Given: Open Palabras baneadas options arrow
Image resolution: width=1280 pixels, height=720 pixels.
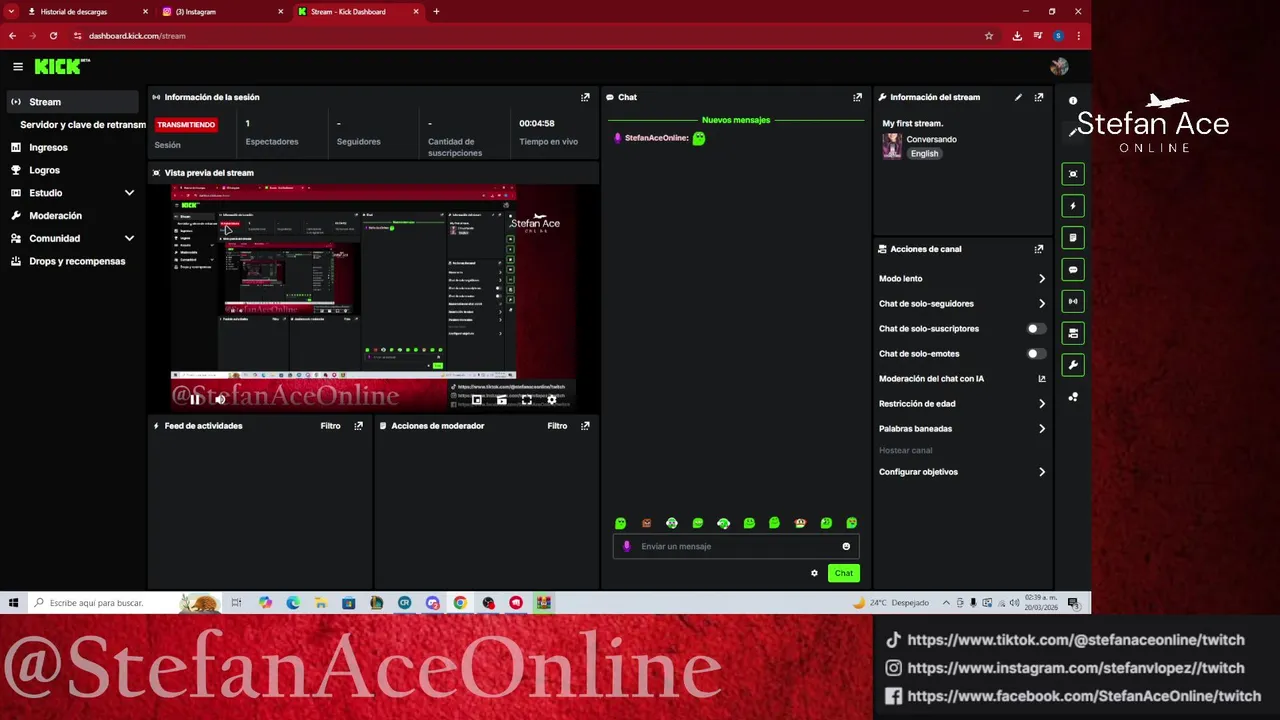Looking at the screenshot, I should [x=1042, y=429].
